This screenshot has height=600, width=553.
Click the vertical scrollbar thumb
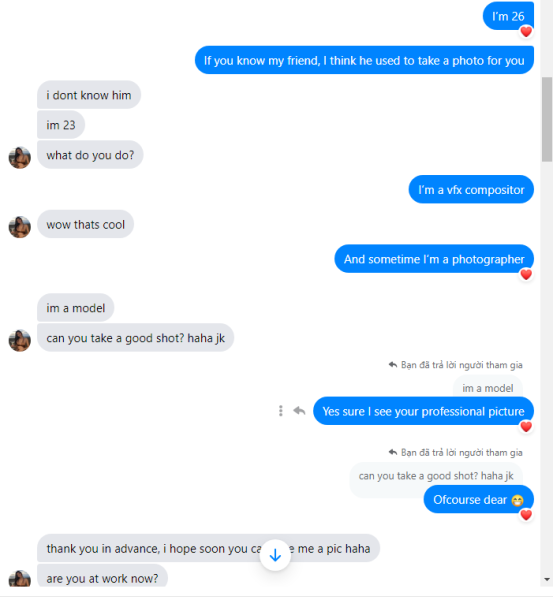click(x=546, y=119)
